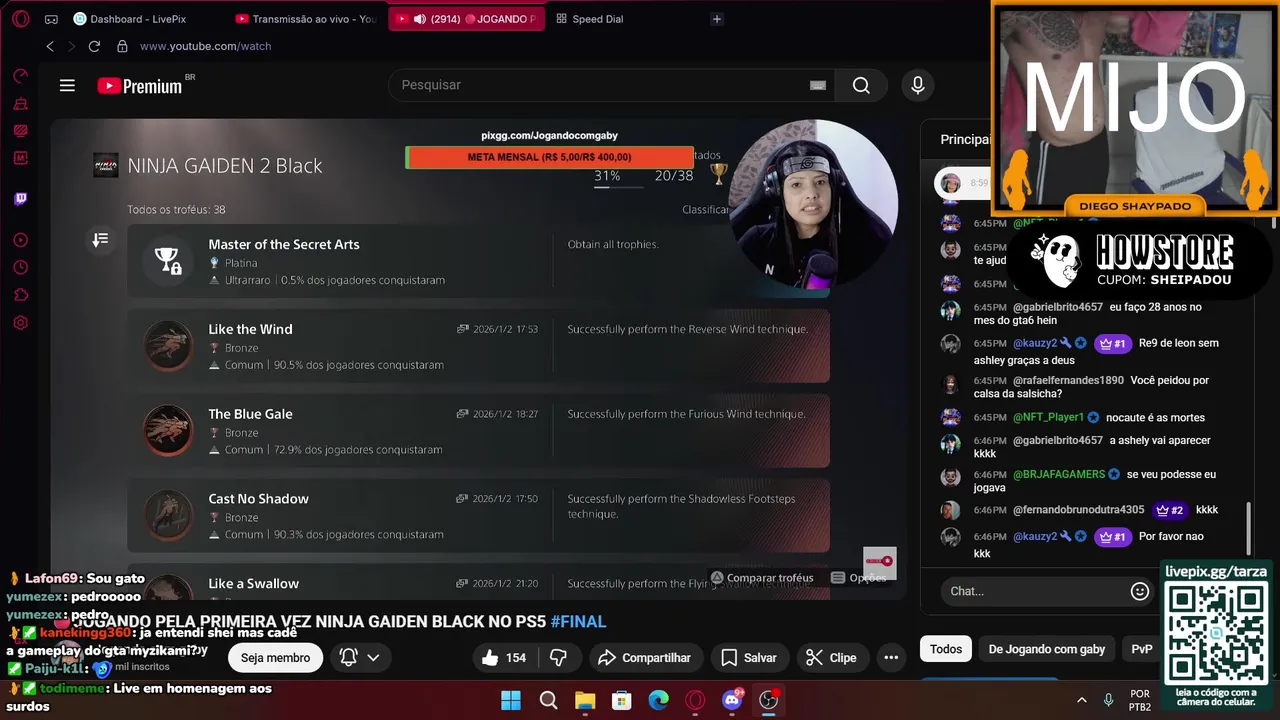Click the #FINAL hashtag link
This screenshot has height=720, width=1280.
[578, 621]
